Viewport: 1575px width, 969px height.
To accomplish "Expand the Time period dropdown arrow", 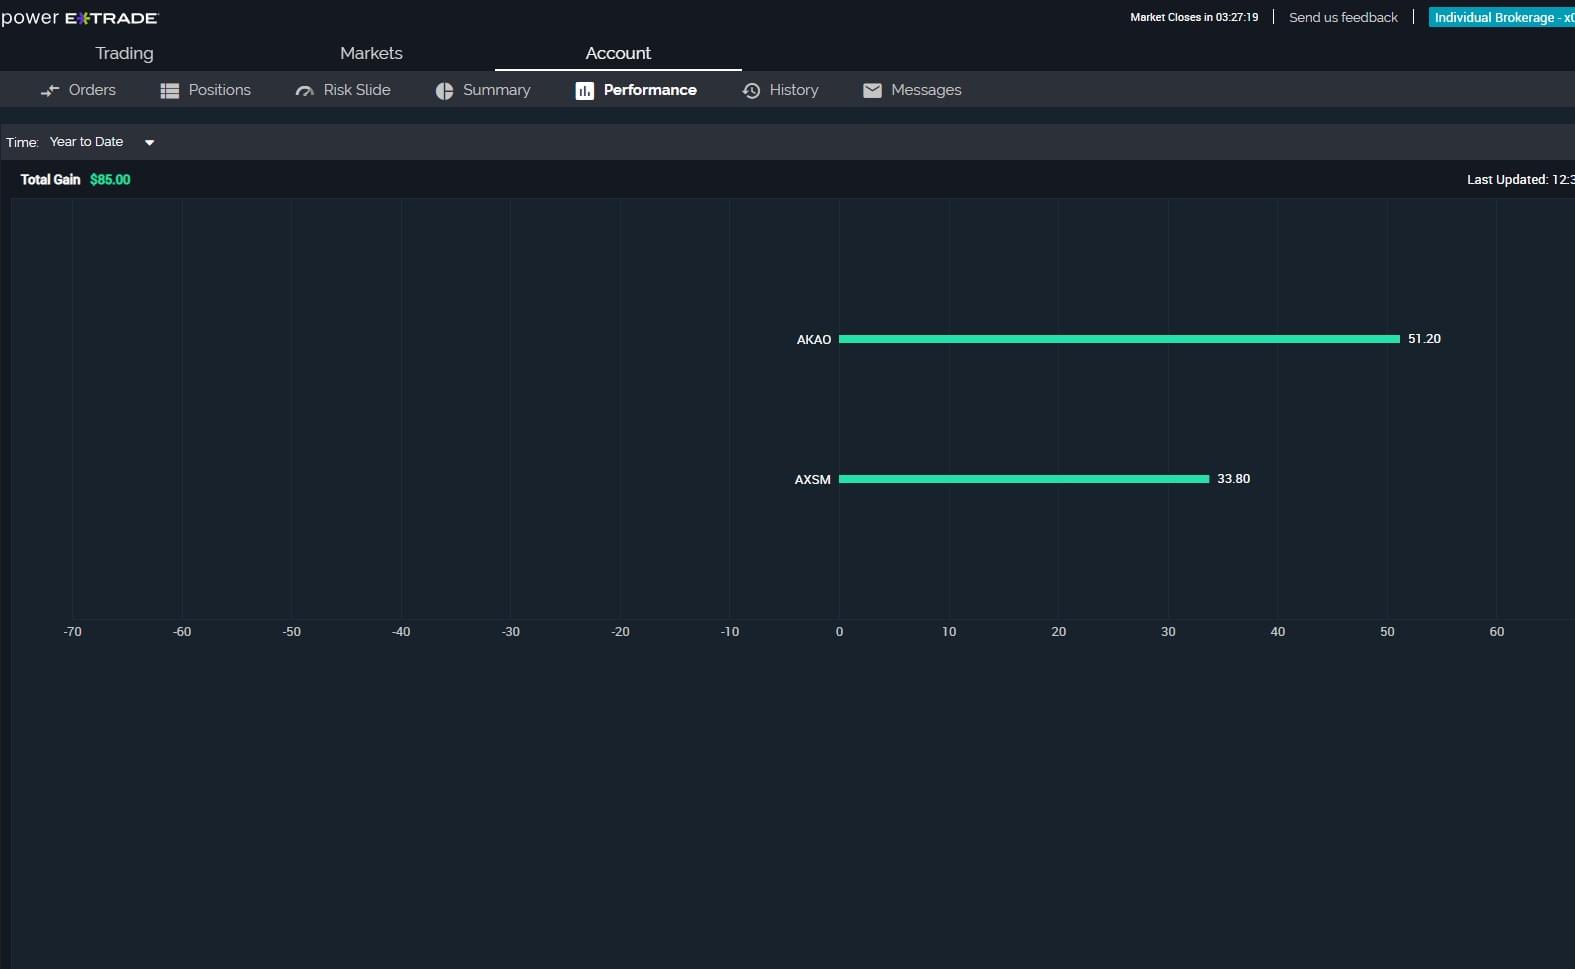I will pyautogui.click(x=149, y=142).
